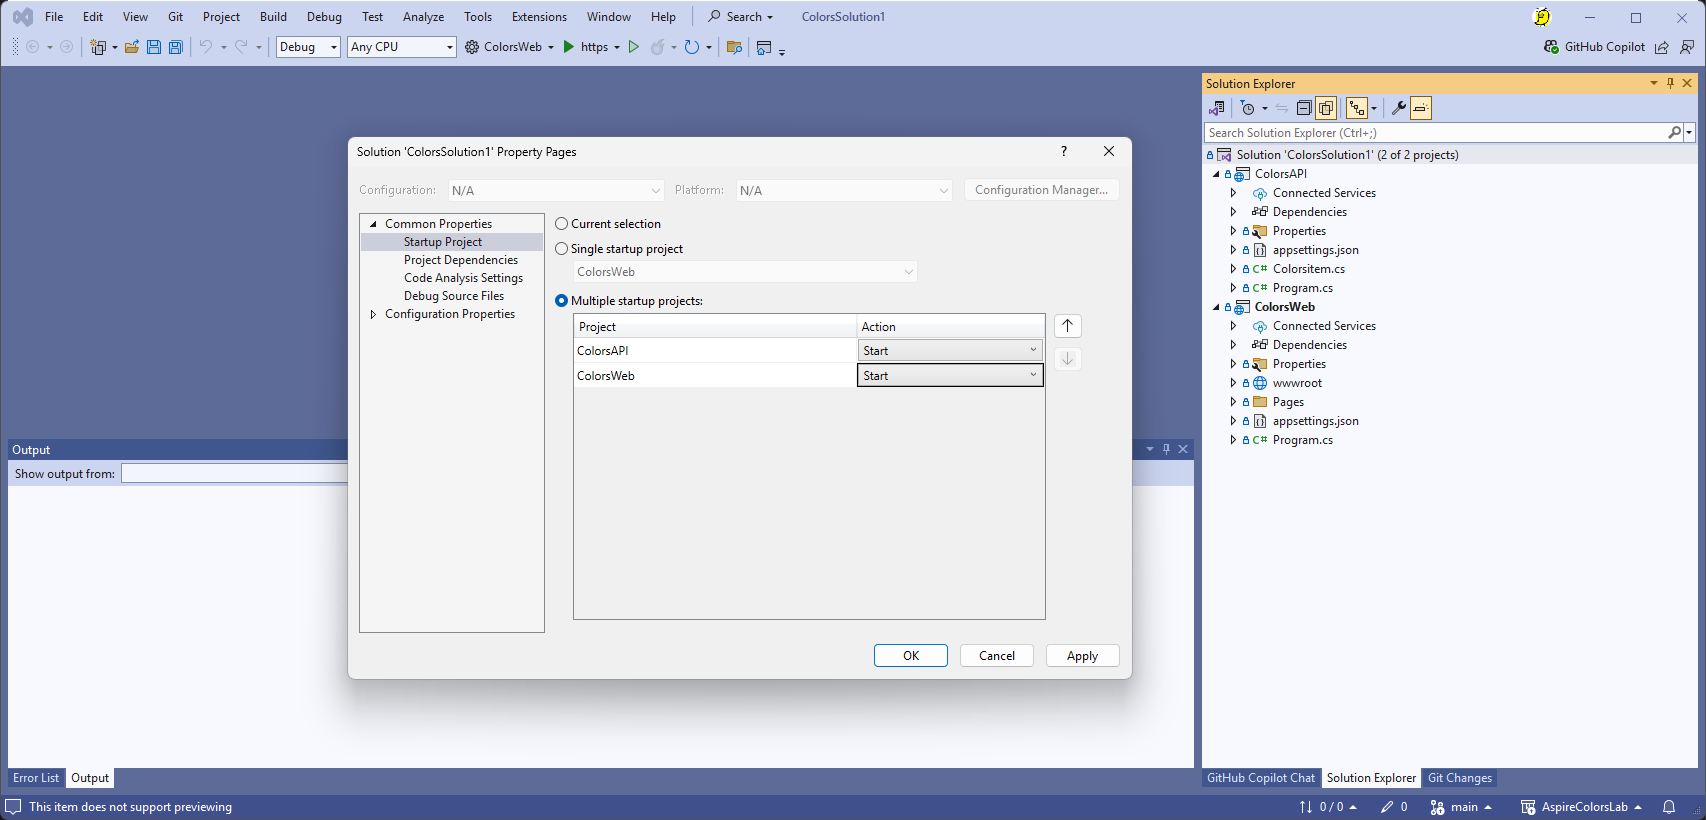
Task: Click the GitHub Copilot icon
Action: click(x=1551, y=47)
